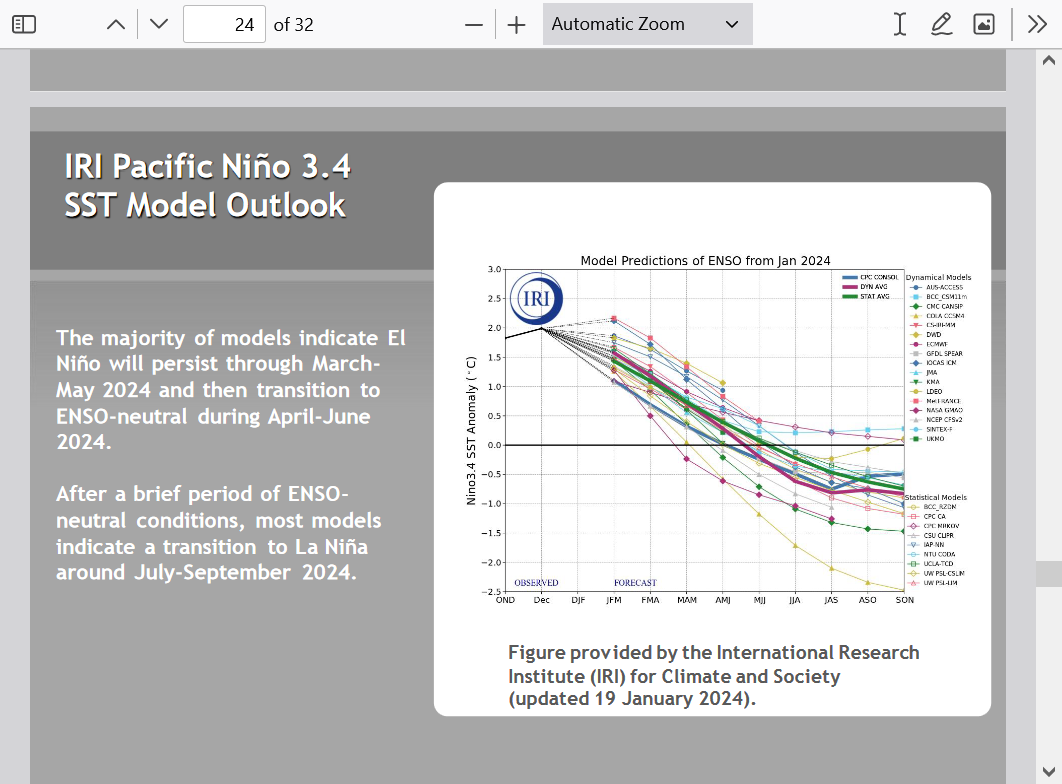This screenshot has height=784, width=1062.
Task: Go to the previous page
Action: (116, 24)
